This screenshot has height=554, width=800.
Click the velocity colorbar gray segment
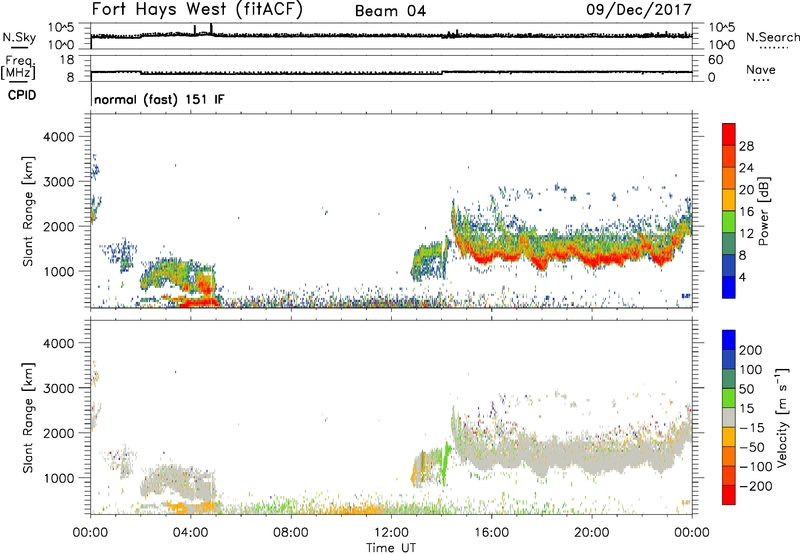point(729,418)
